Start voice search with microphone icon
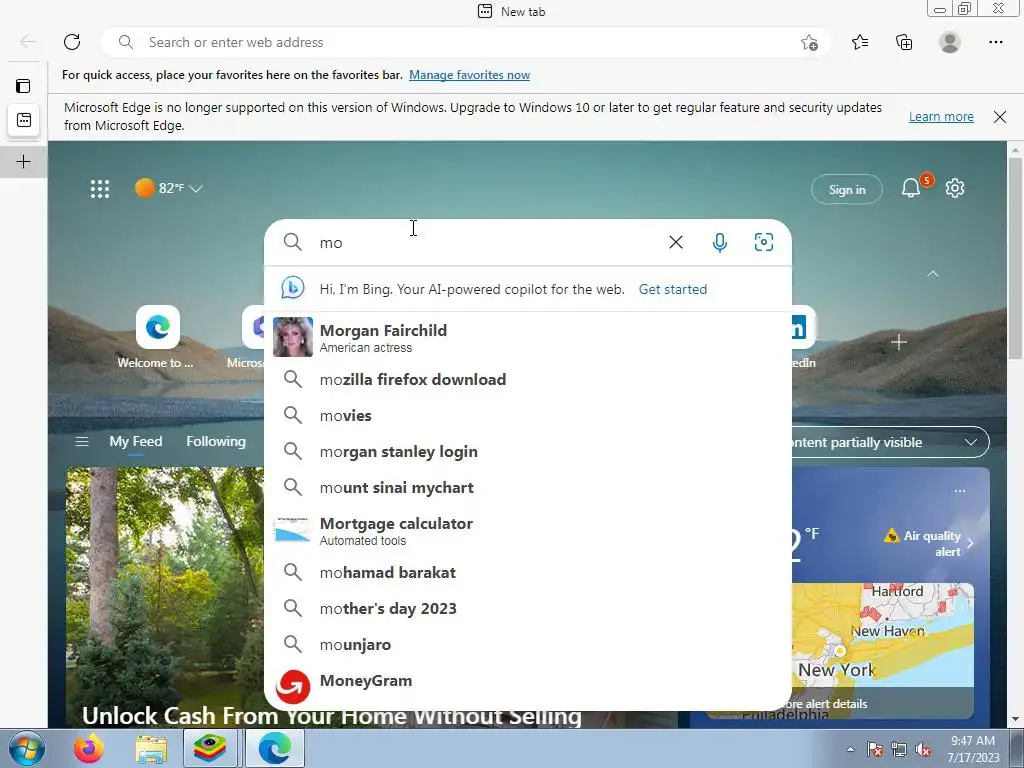This screenshot has width=1024, height=768. (x=720, y=242)
